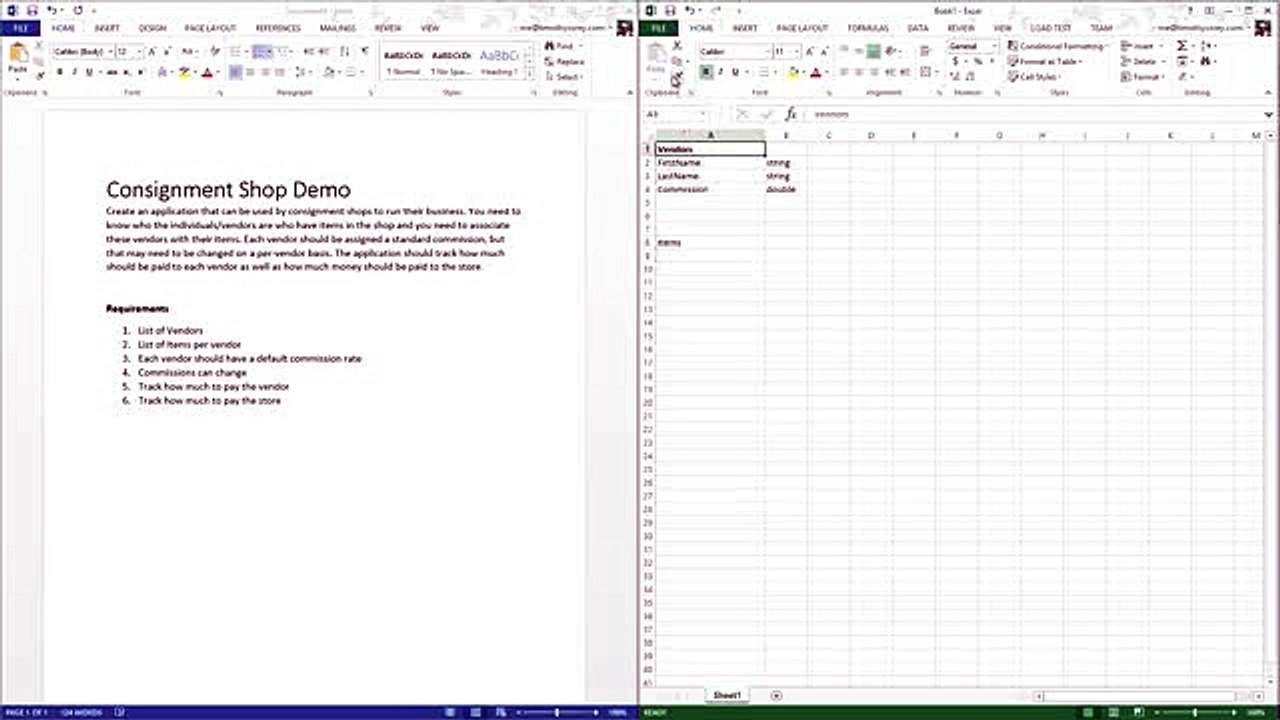Select cell containing 'FirstName' in Excel
Screen dimensions: 1280x720
[x=711, y=162]
